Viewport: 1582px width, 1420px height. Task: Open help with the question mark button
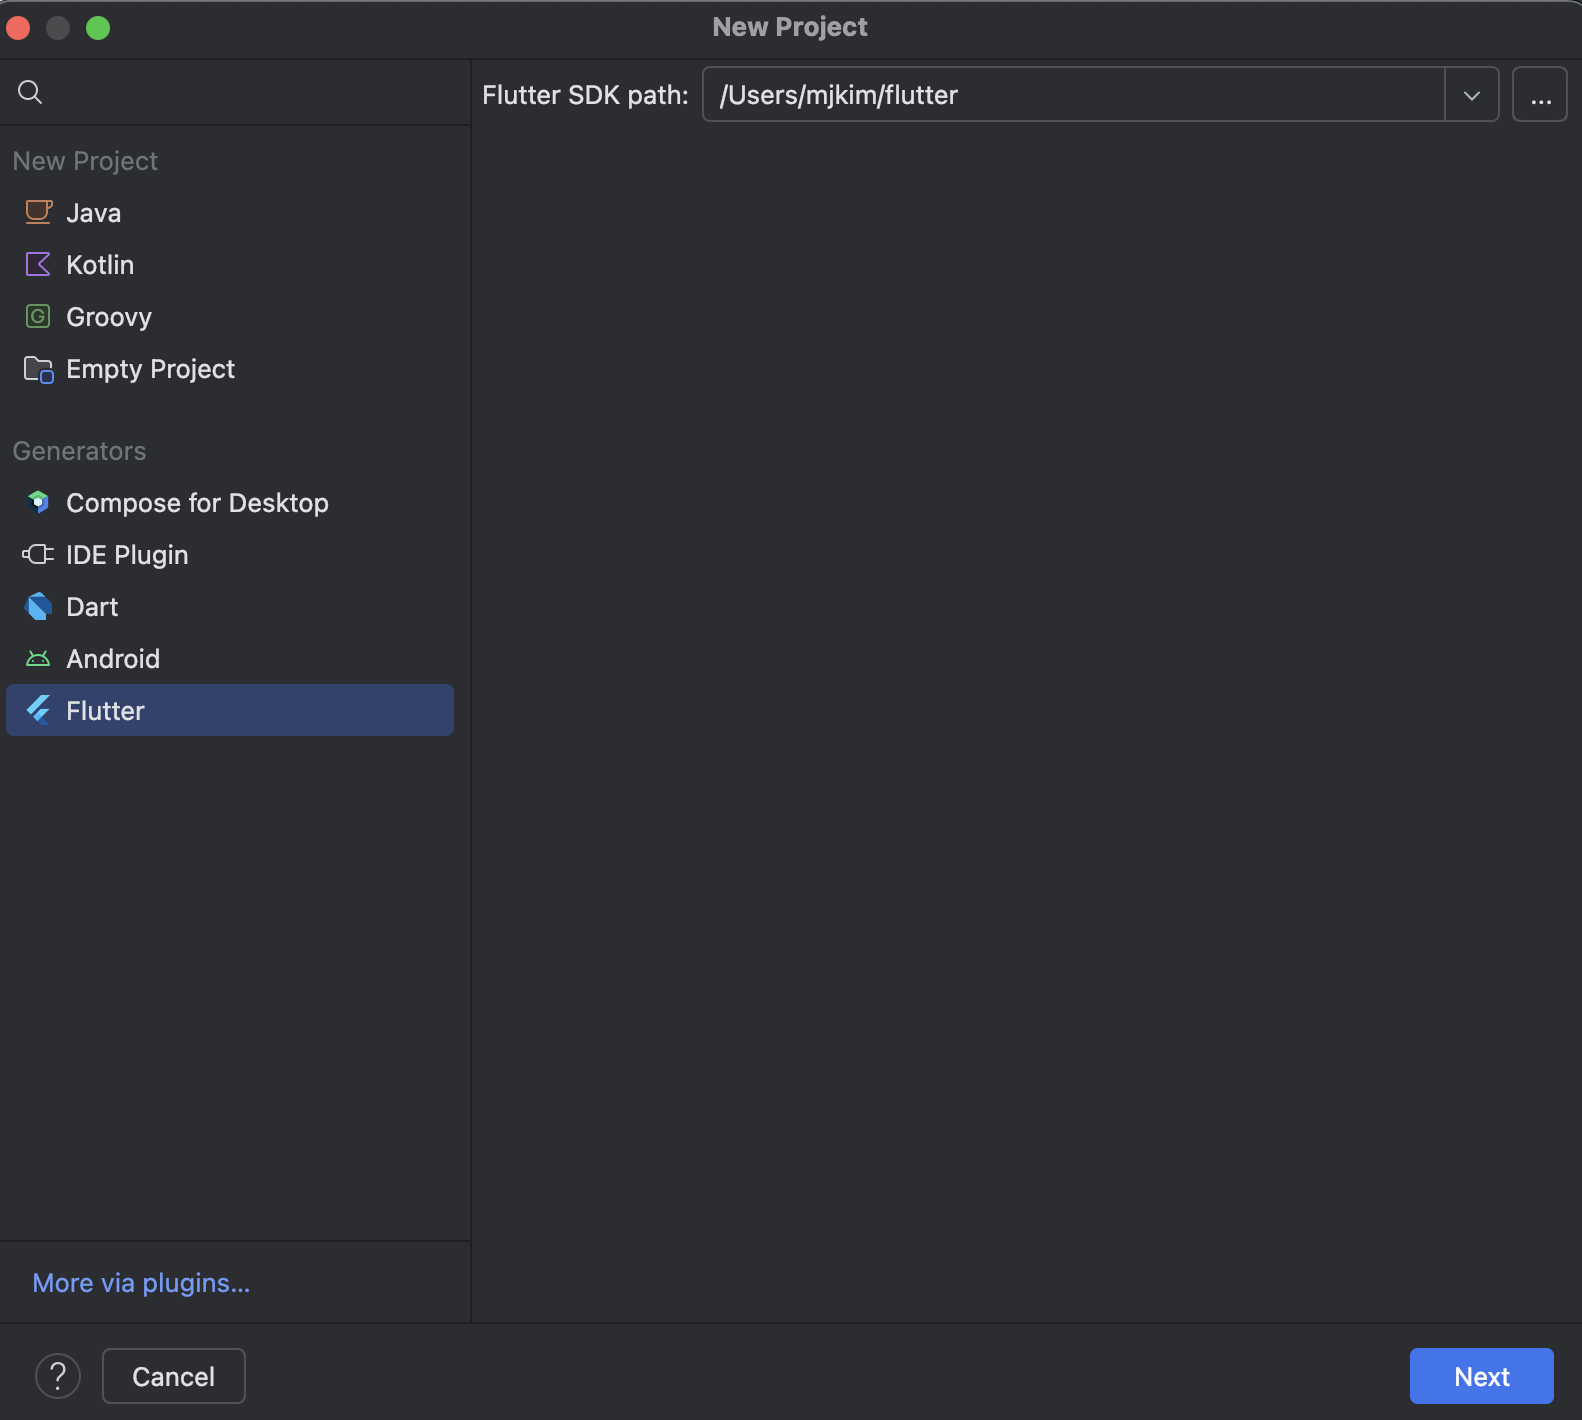[58, 1376]
